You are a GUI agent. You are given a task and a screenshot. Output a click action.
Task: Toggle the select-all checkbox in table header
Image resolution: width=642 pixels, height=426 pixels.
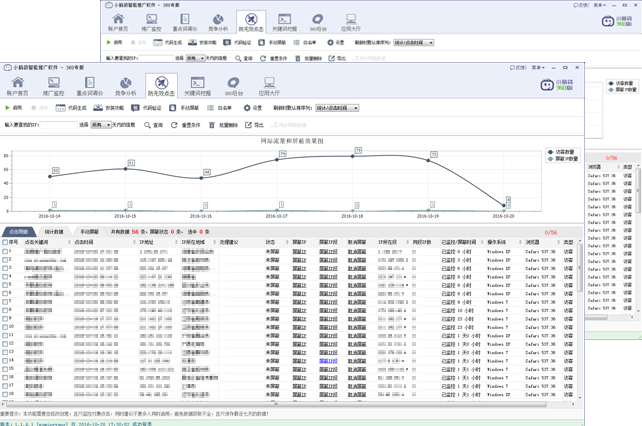tap(4, 241)
